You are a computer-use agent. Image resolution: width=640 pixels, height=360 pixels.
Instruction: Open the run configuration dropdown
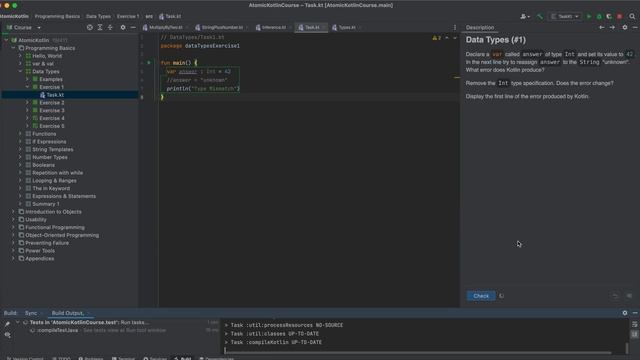(565, 16)
